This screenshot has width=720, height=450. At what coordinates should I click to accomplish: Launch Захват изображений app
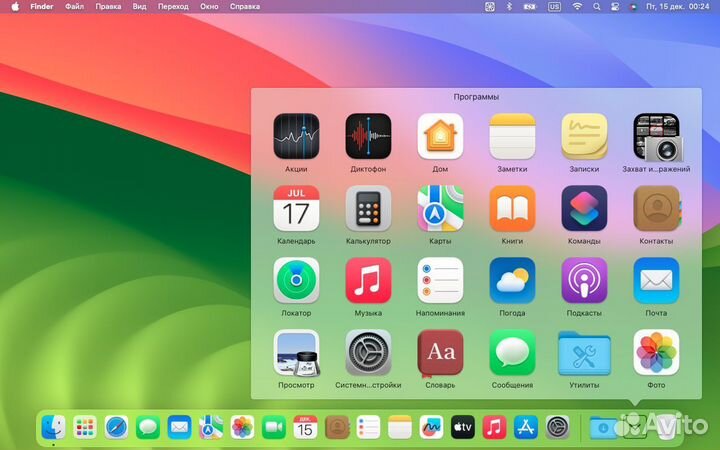click(x=656, y=136)
